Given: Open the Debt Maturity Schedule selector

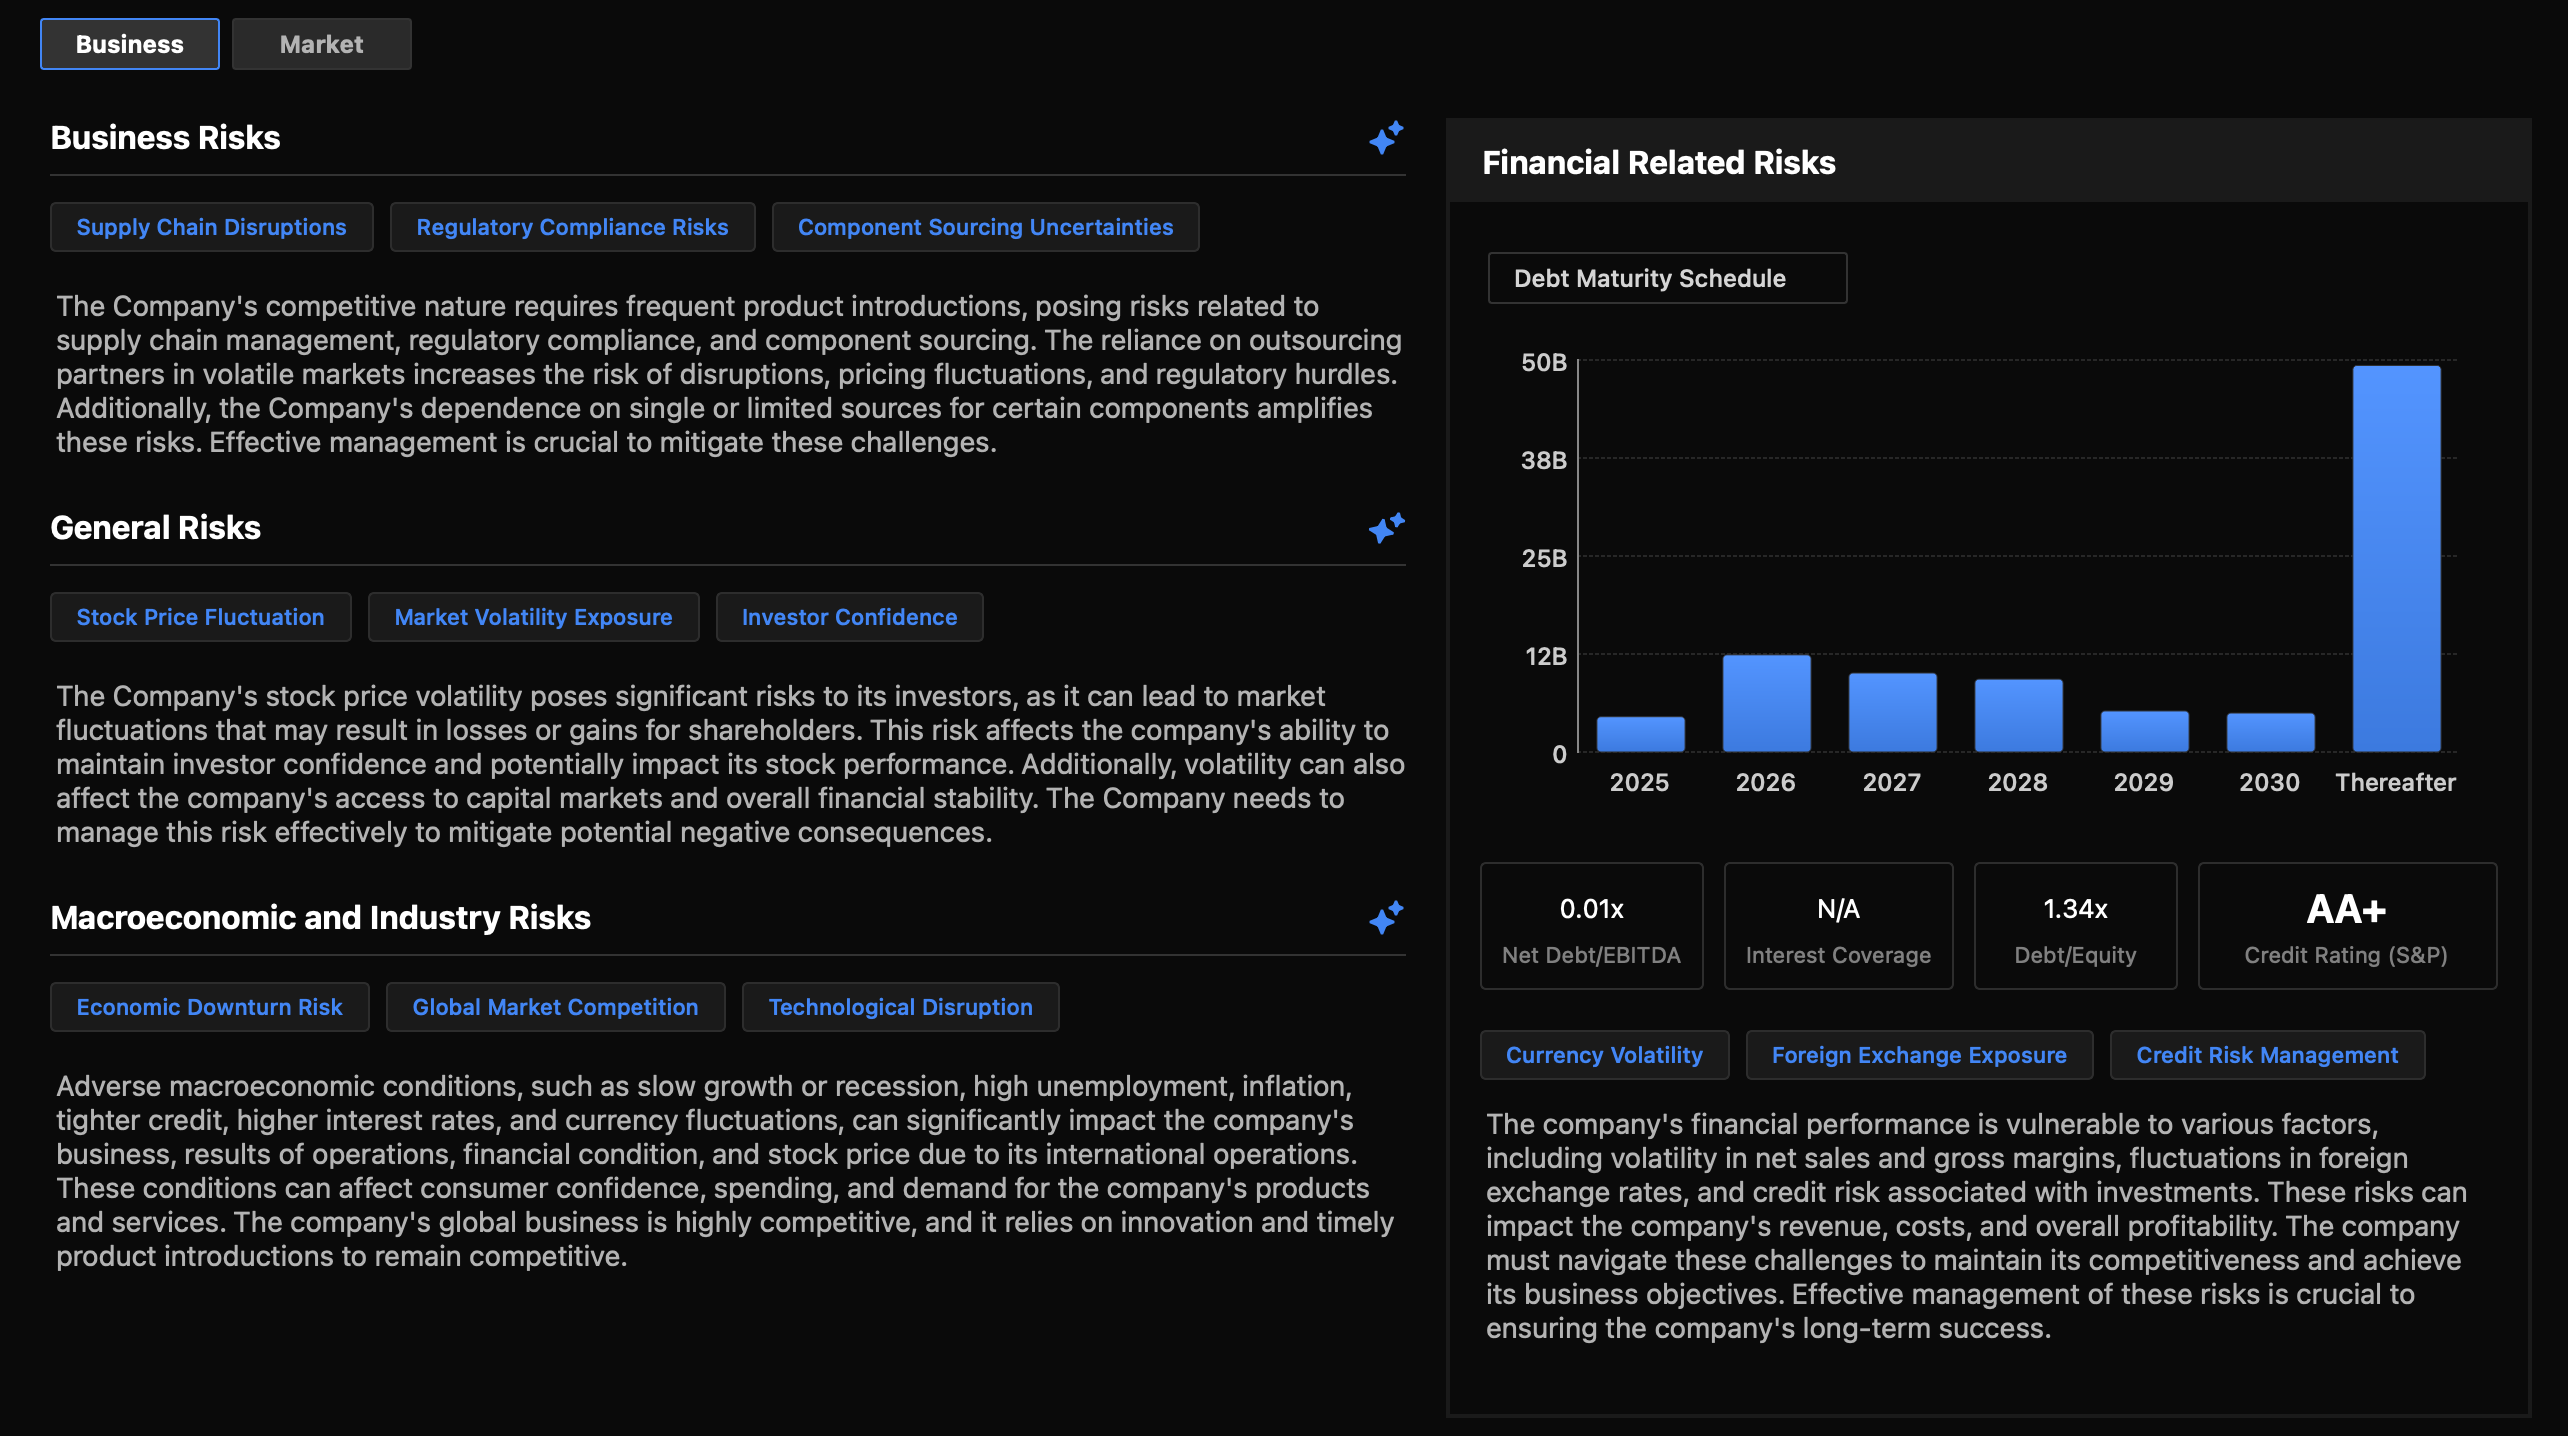Looking at the screenshot, I should tap(1666, 278).
